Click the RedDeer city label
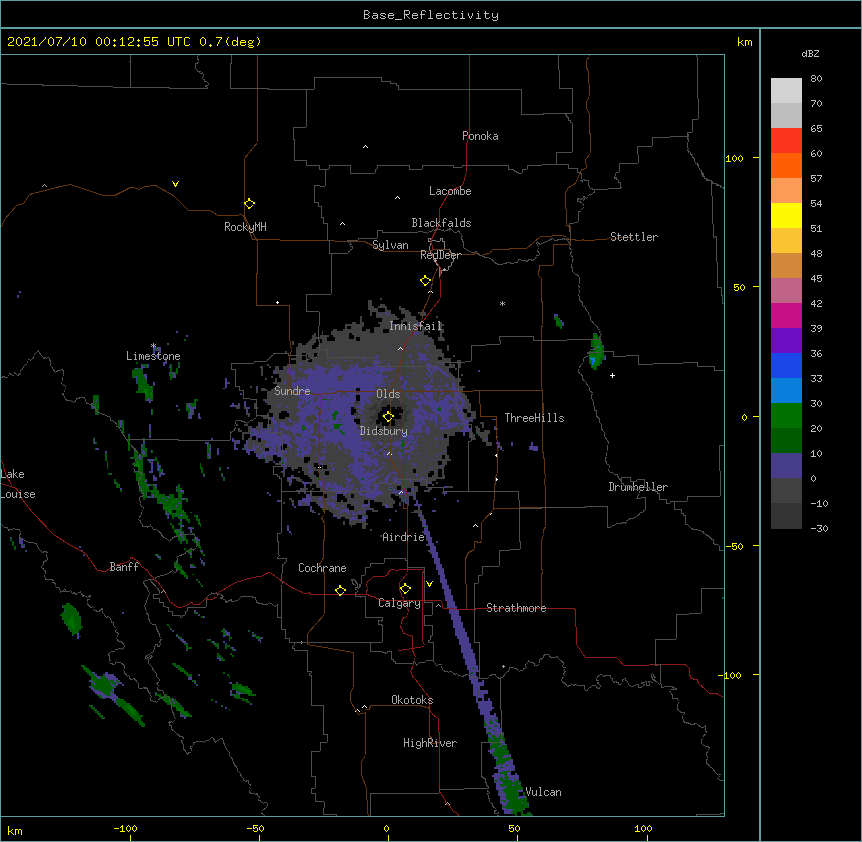This screenshot has width=862, height=842. tap(440, 255)
